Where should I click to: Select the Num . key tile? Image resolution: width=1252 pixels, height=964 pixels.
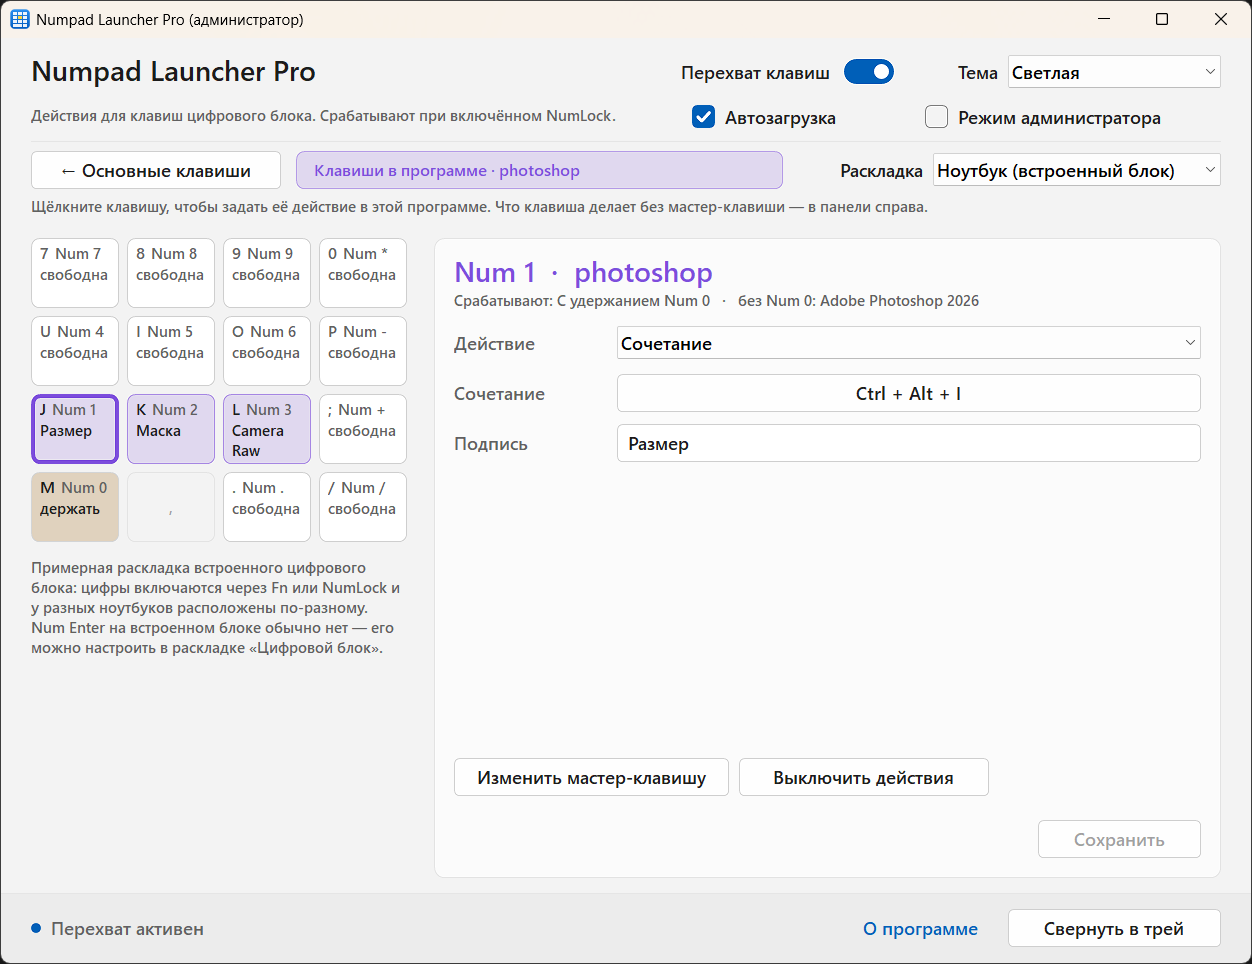click(267, 507)
